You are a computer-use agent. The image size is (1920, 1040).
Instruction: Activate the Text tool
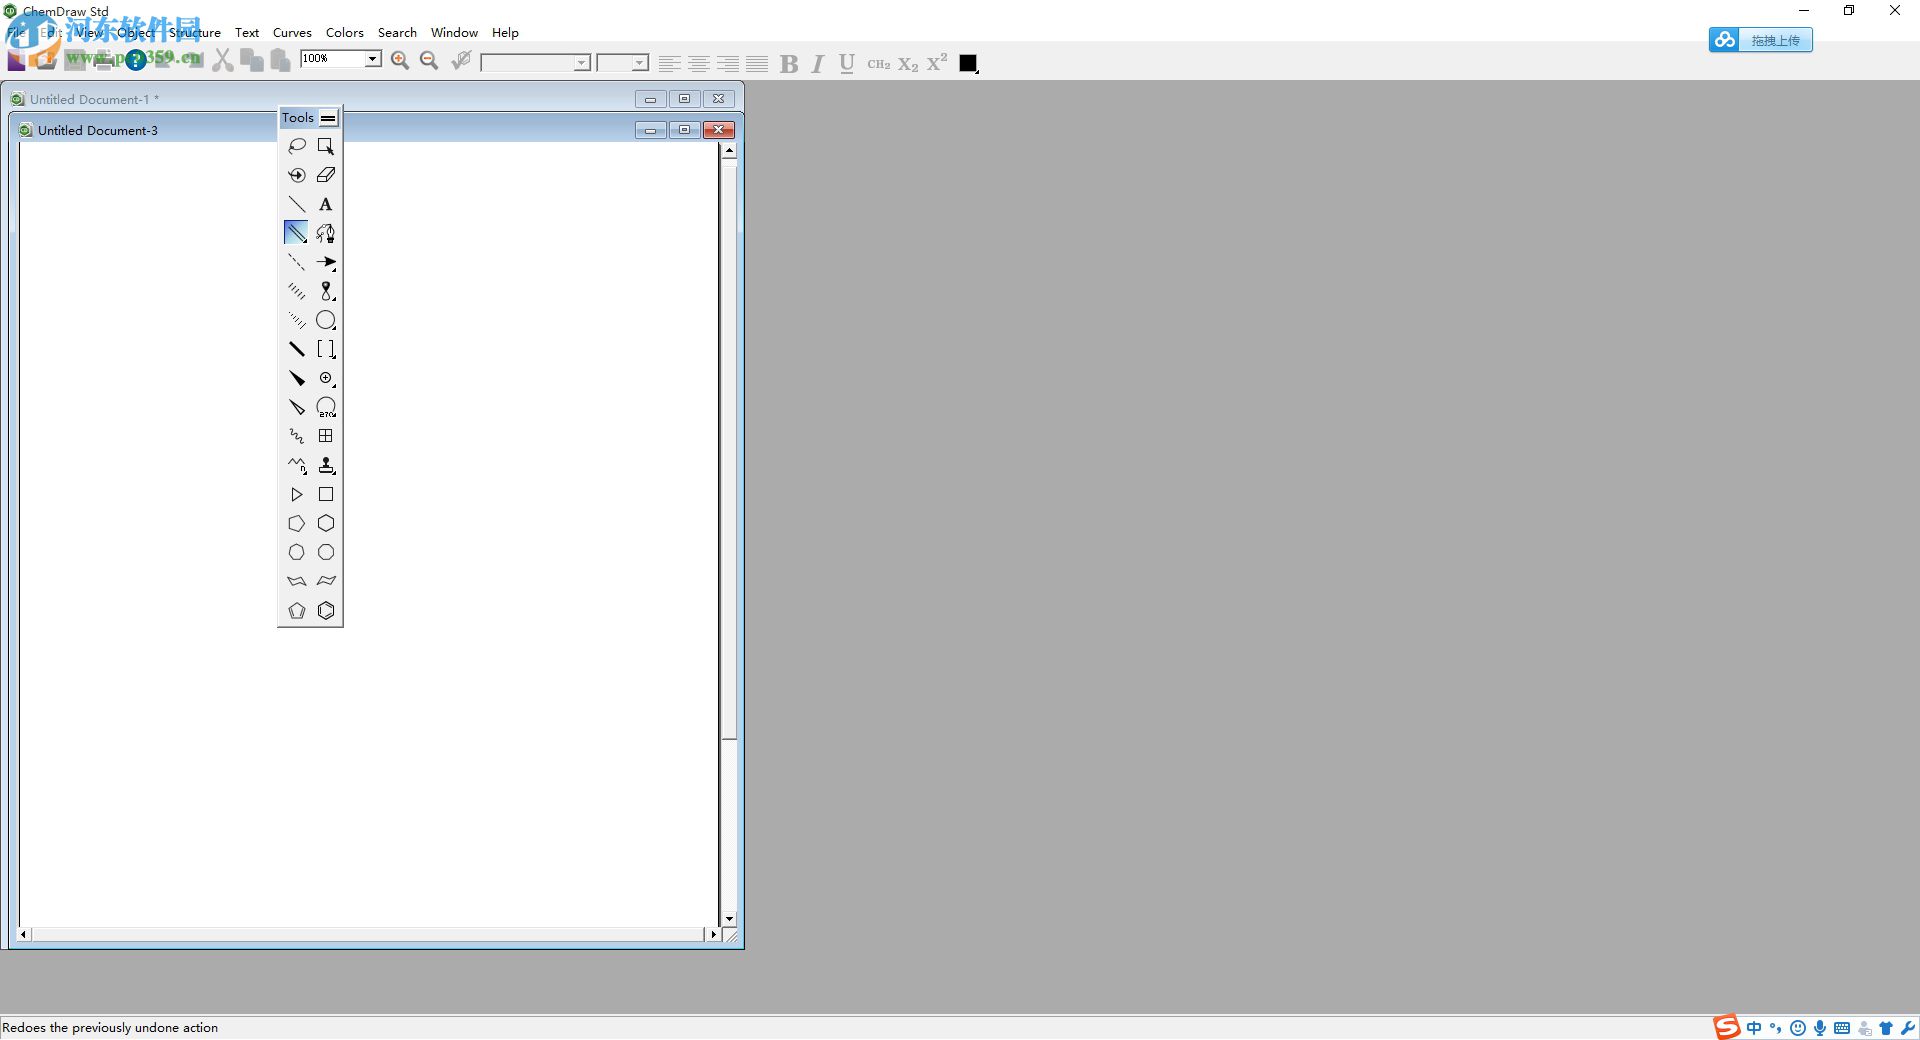(x=326, y=204)
